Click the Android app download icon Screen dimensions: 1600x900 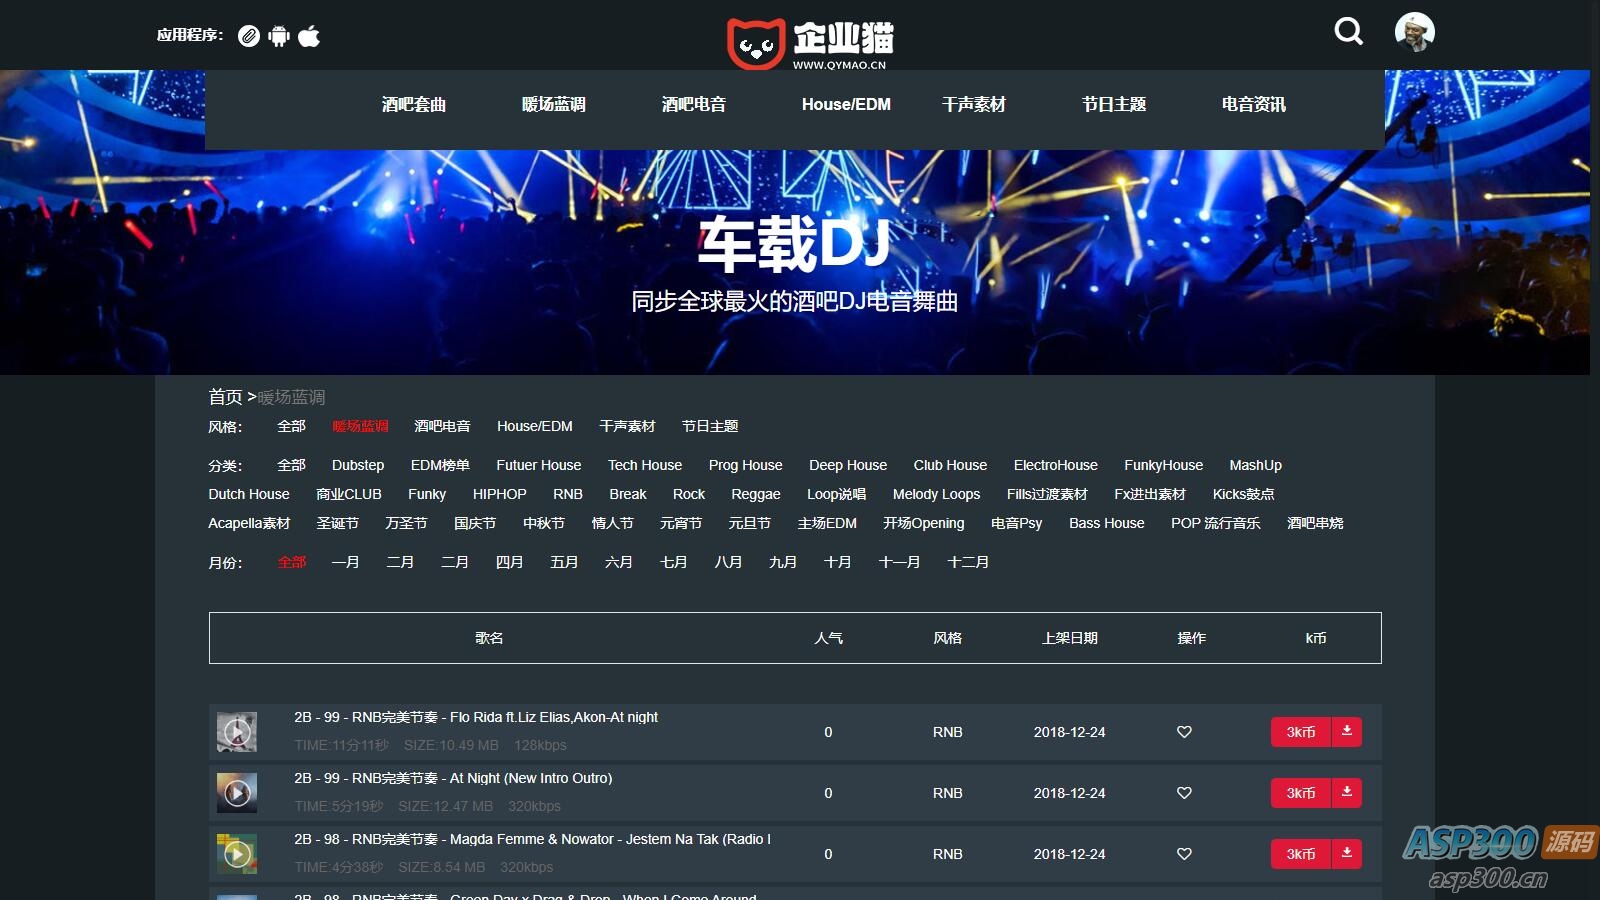click(279, 36)
